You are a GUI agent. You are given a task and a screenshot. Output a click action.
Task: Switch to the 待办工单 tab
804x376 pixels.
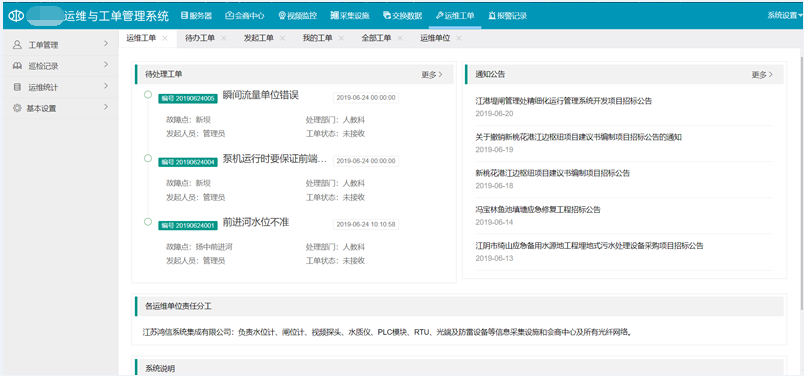[199, 38]
